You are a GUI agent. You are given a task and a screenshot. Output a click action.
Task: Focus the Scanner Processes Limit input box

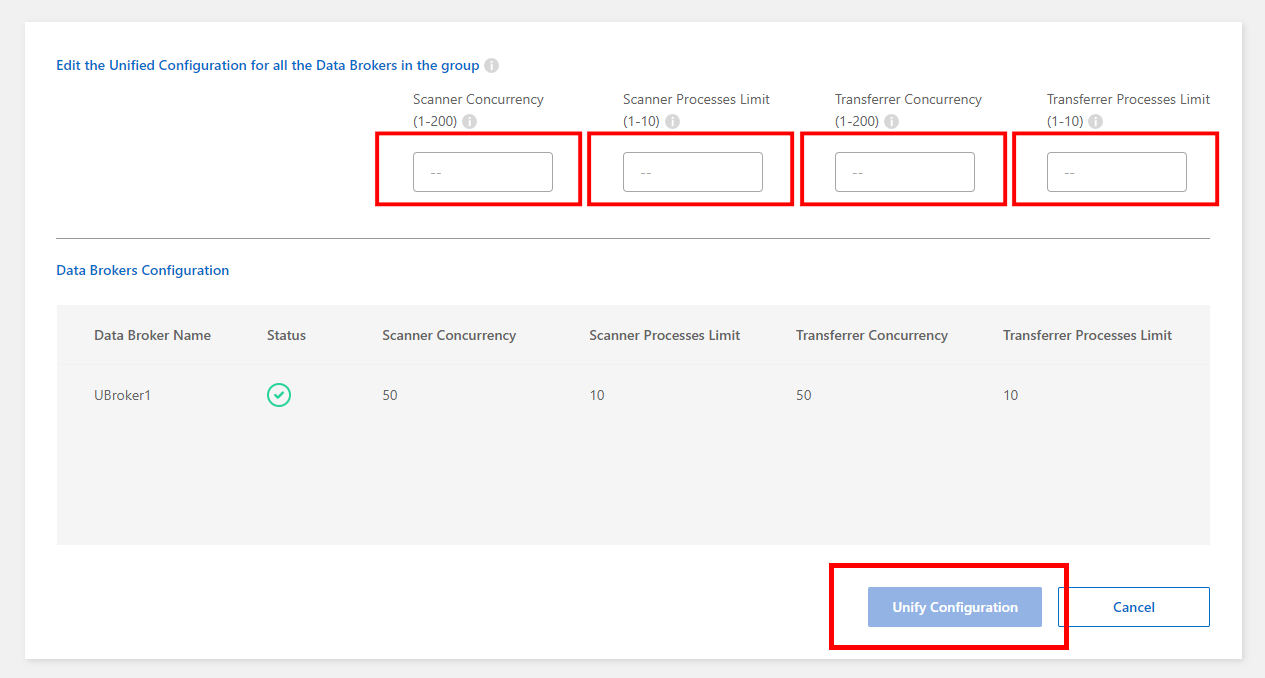point(692,172)
